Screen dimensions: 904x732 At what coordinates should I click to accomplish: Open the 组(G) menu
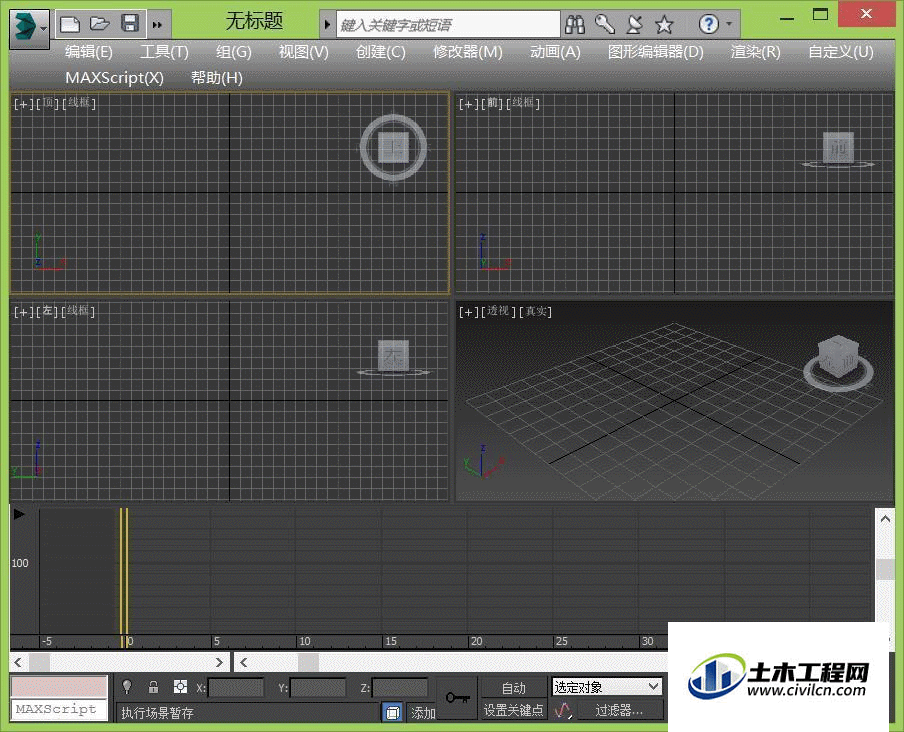(x=233, y=52)
